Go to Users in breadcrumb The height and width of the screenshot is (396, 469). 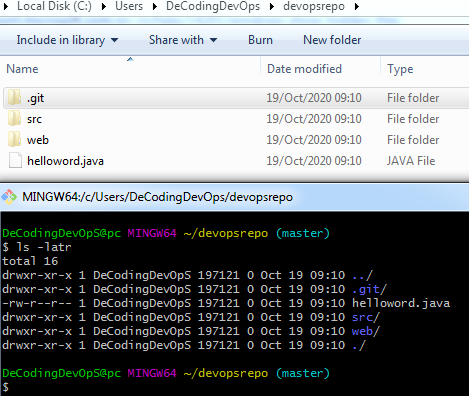point(129,6)
